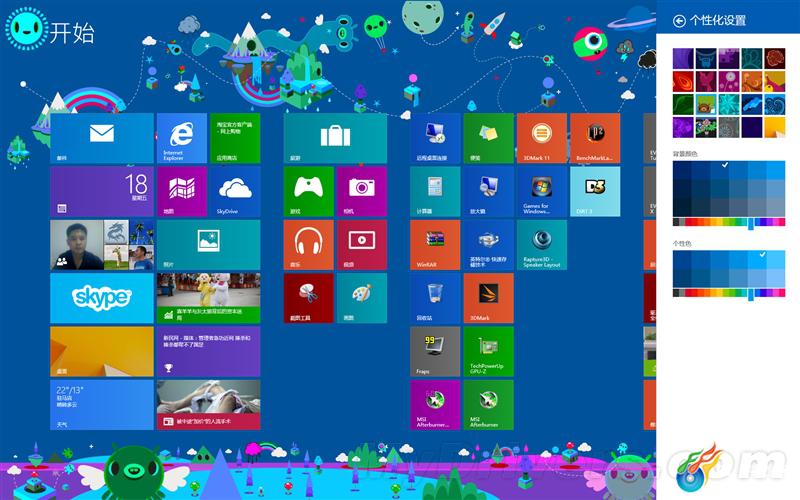The width and height of the screenshot is (800, 500).
Task: Launch the magenta MSI Afterburner tile
Action: click(x=435, y=405)
